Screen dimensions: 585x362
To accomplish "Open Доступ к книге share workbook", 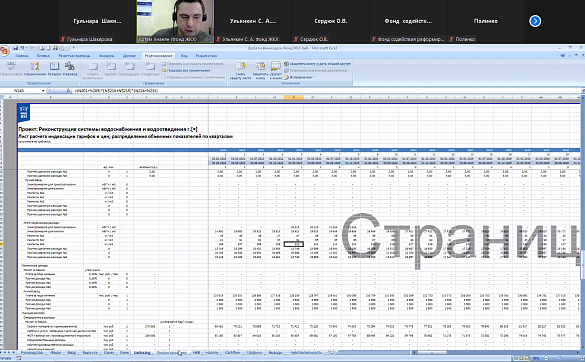I will click(x=276, y=71).
